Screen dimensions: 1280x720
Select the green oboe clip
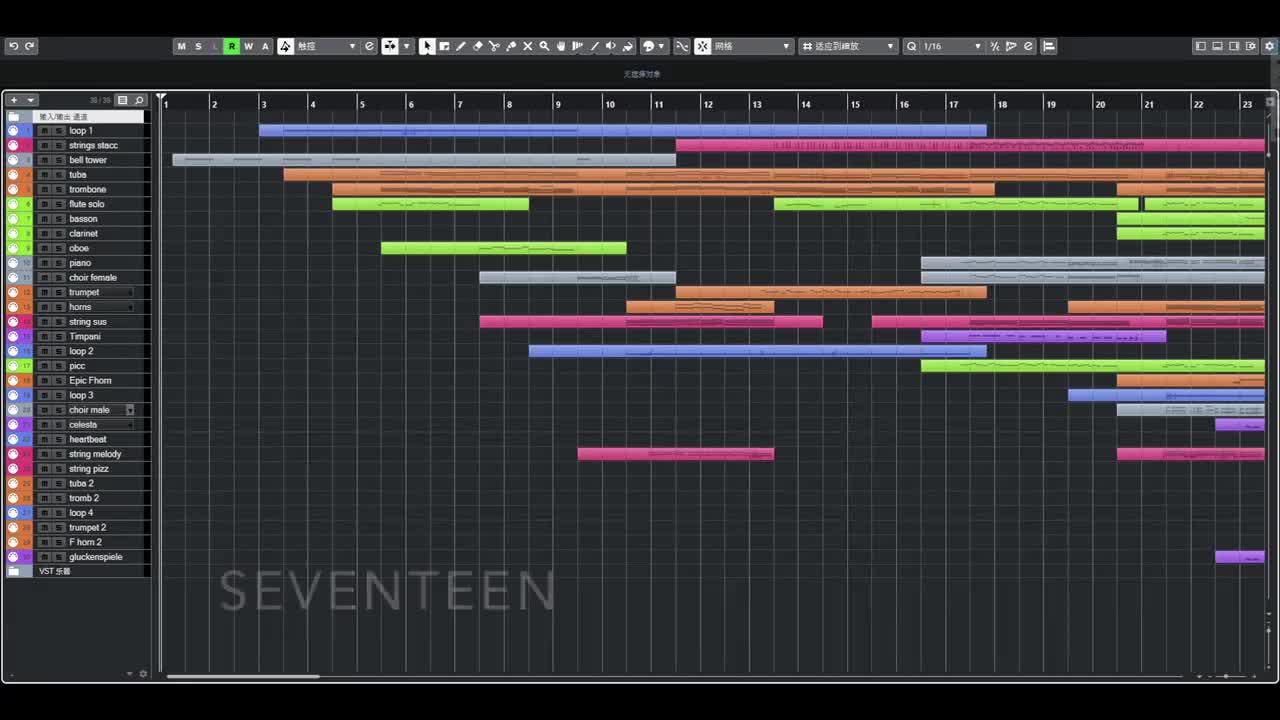[x=504, y=248]
